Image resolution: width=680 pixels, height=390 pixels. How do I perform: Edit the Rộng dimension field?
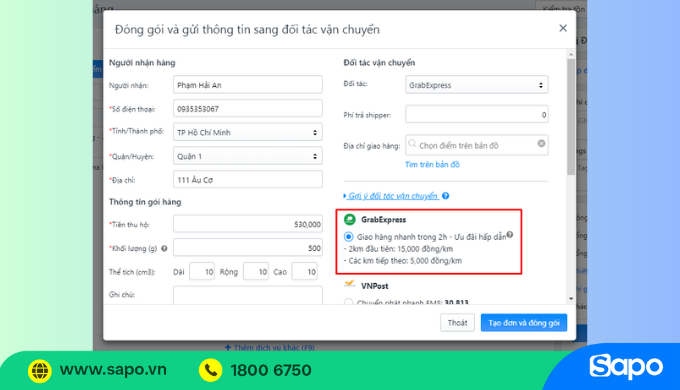256,272
